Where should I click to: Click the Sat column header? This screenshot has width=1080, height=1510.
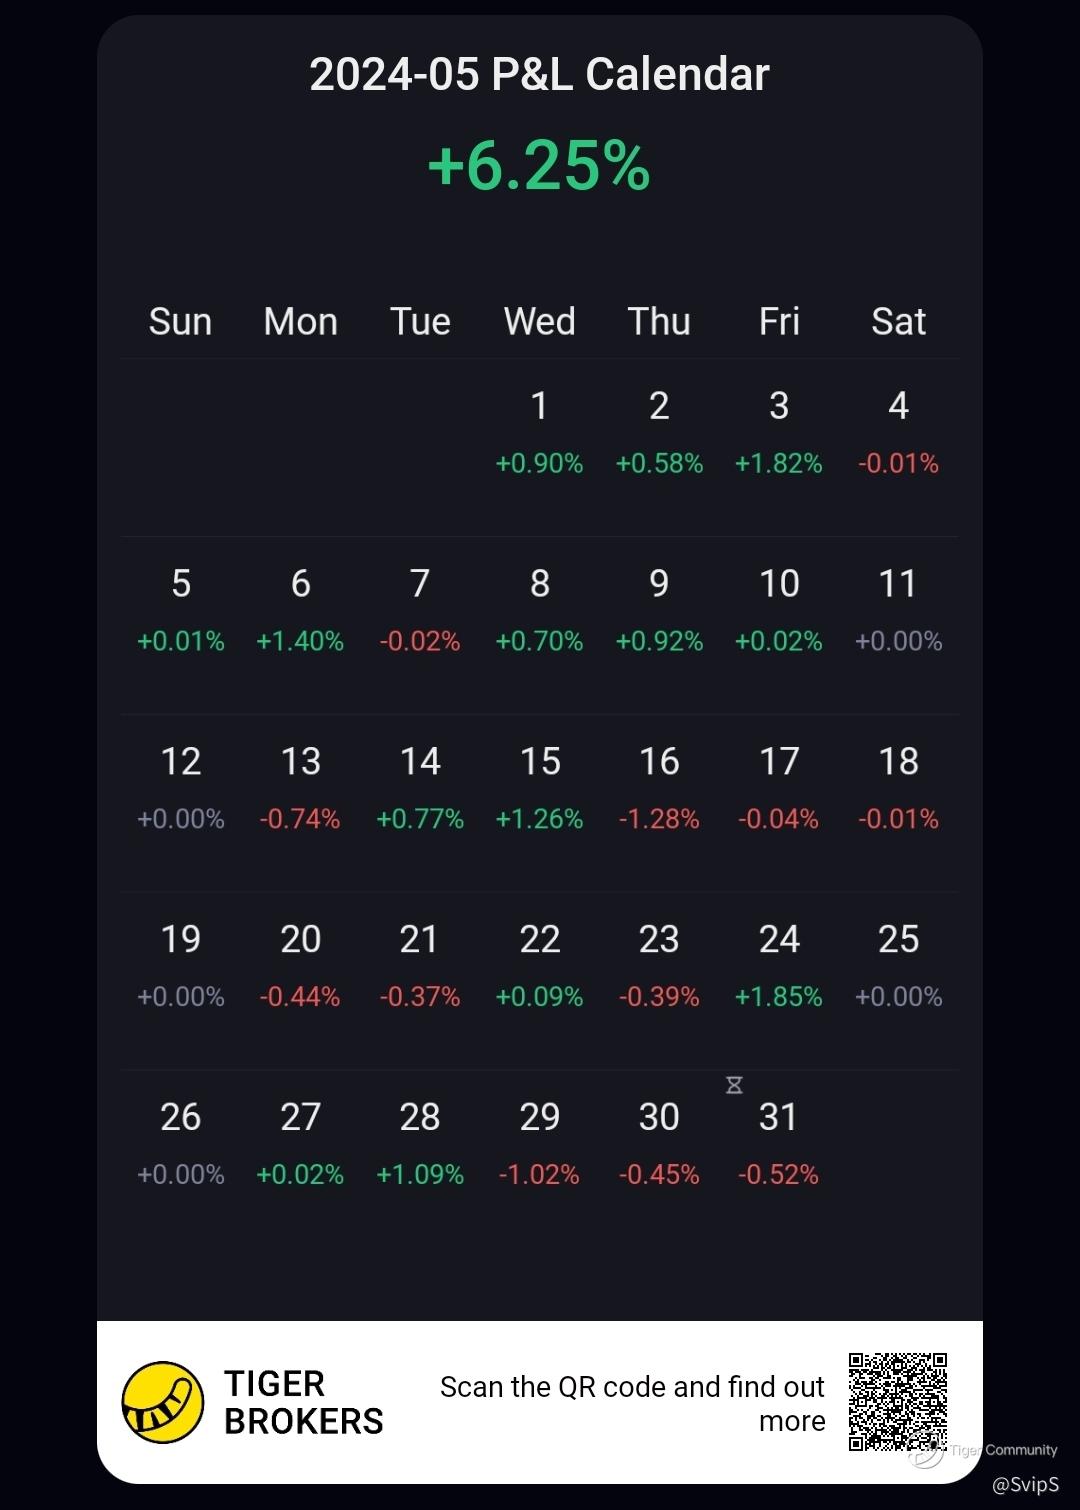[x=898, y=322]
